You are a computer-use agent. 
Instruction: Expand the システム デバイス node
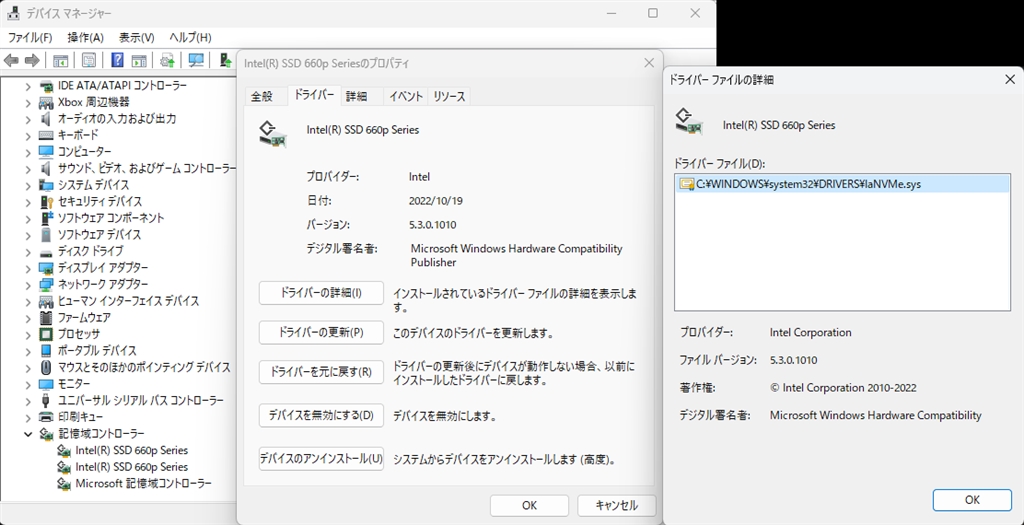click(x=28, y=185)
